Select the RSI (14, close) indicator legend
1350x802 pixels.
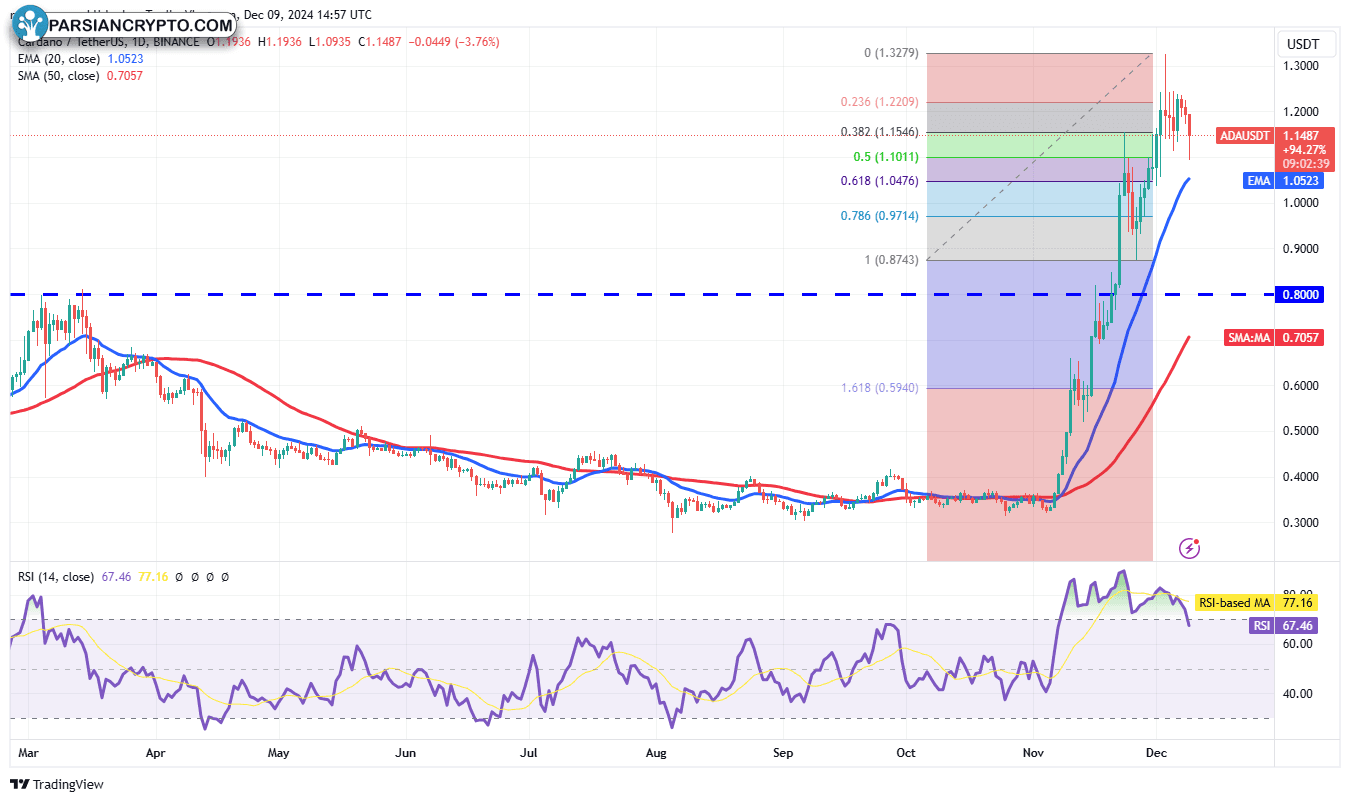coord(56,577)
